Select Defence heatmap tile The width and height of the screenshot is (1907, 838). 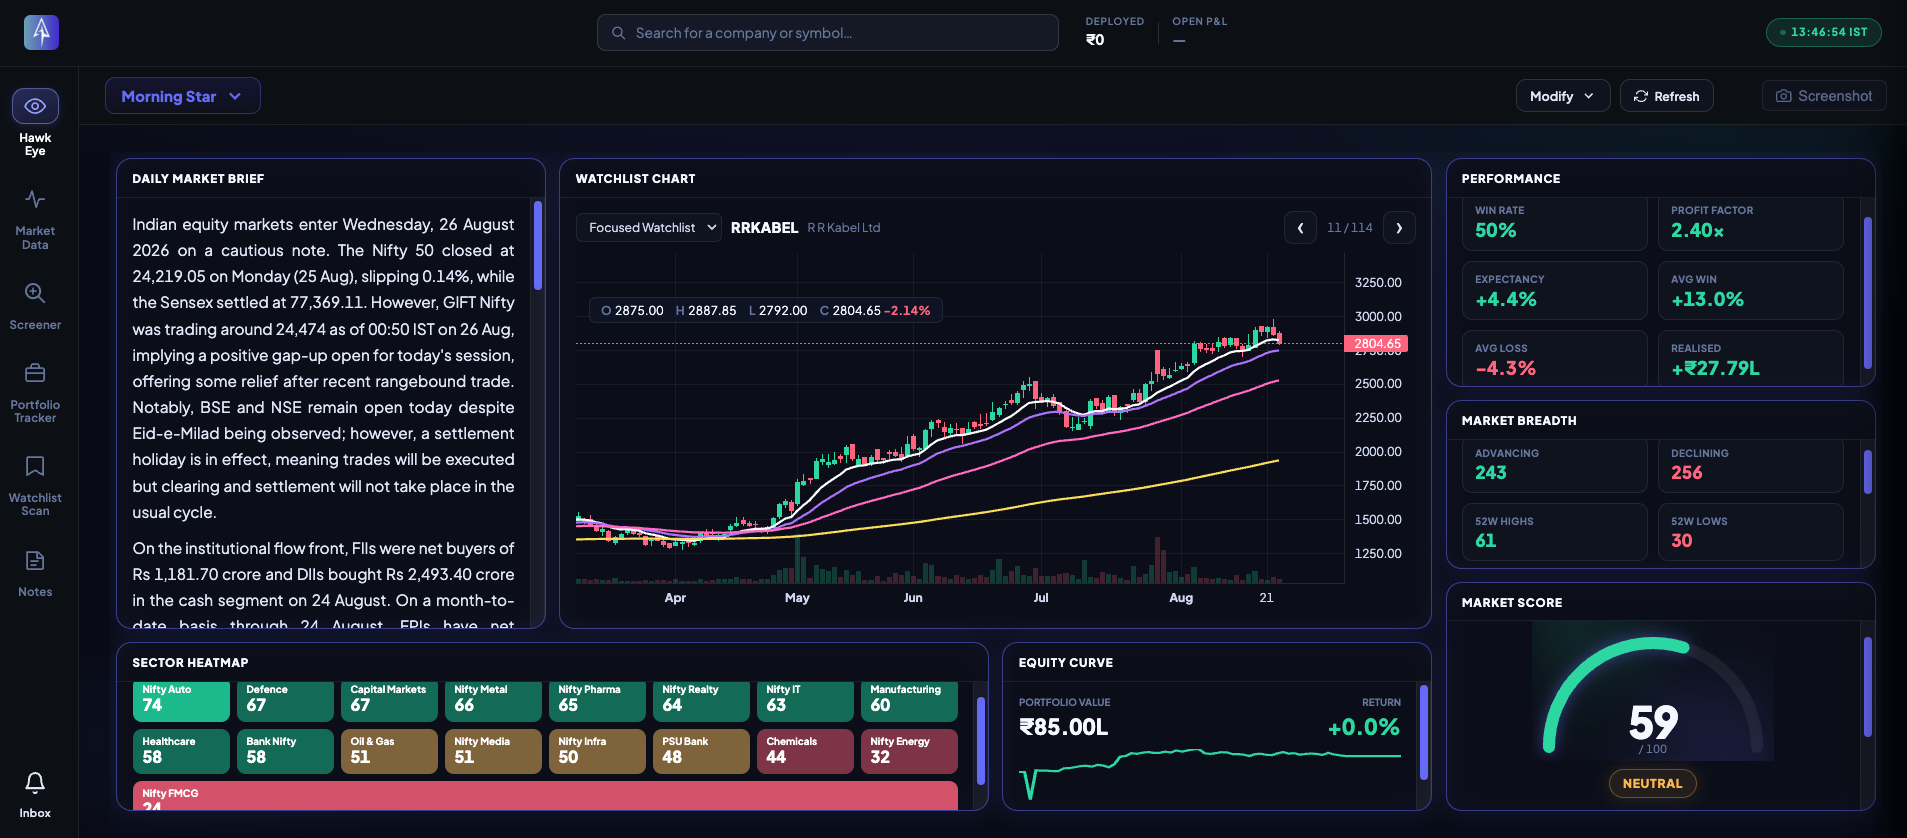(285, 700)
